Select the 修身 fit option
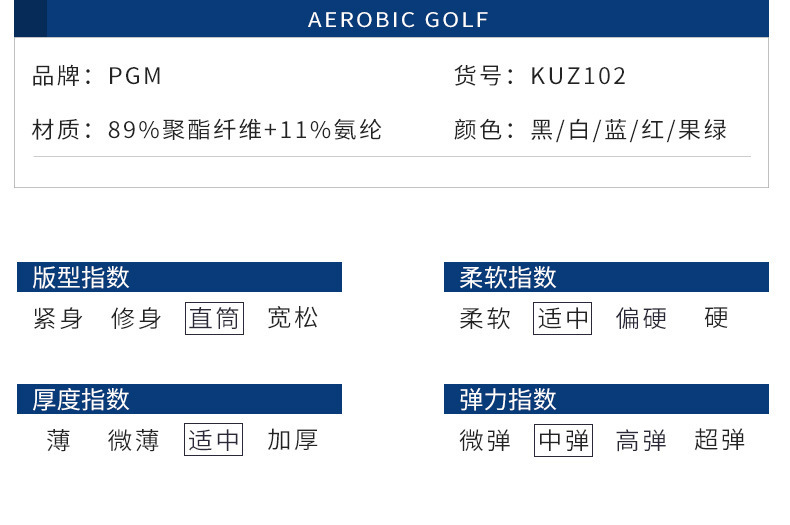The height and width of the screenshot is (525, 790). [x=136, y=319]
